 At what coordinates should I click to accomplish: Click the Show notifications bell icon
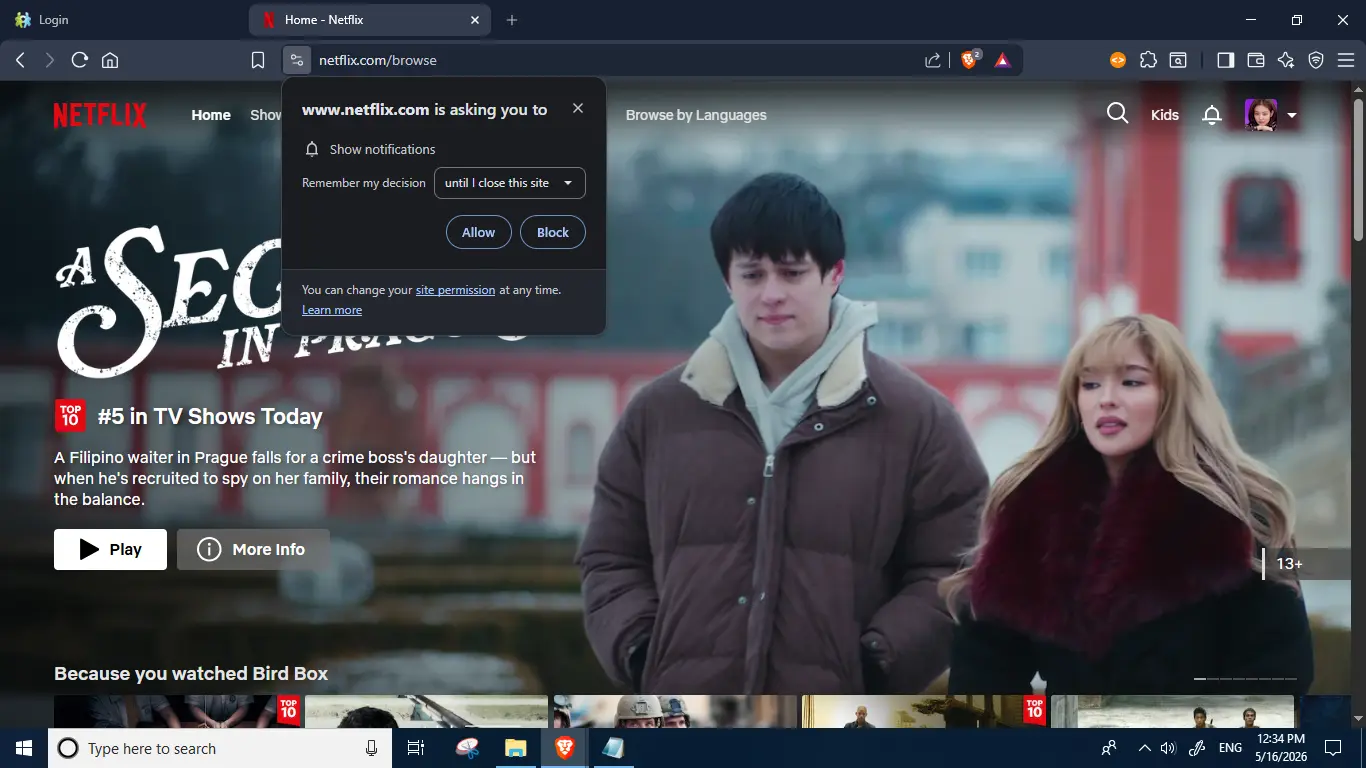pyautogui.click(x=312, y=149)
